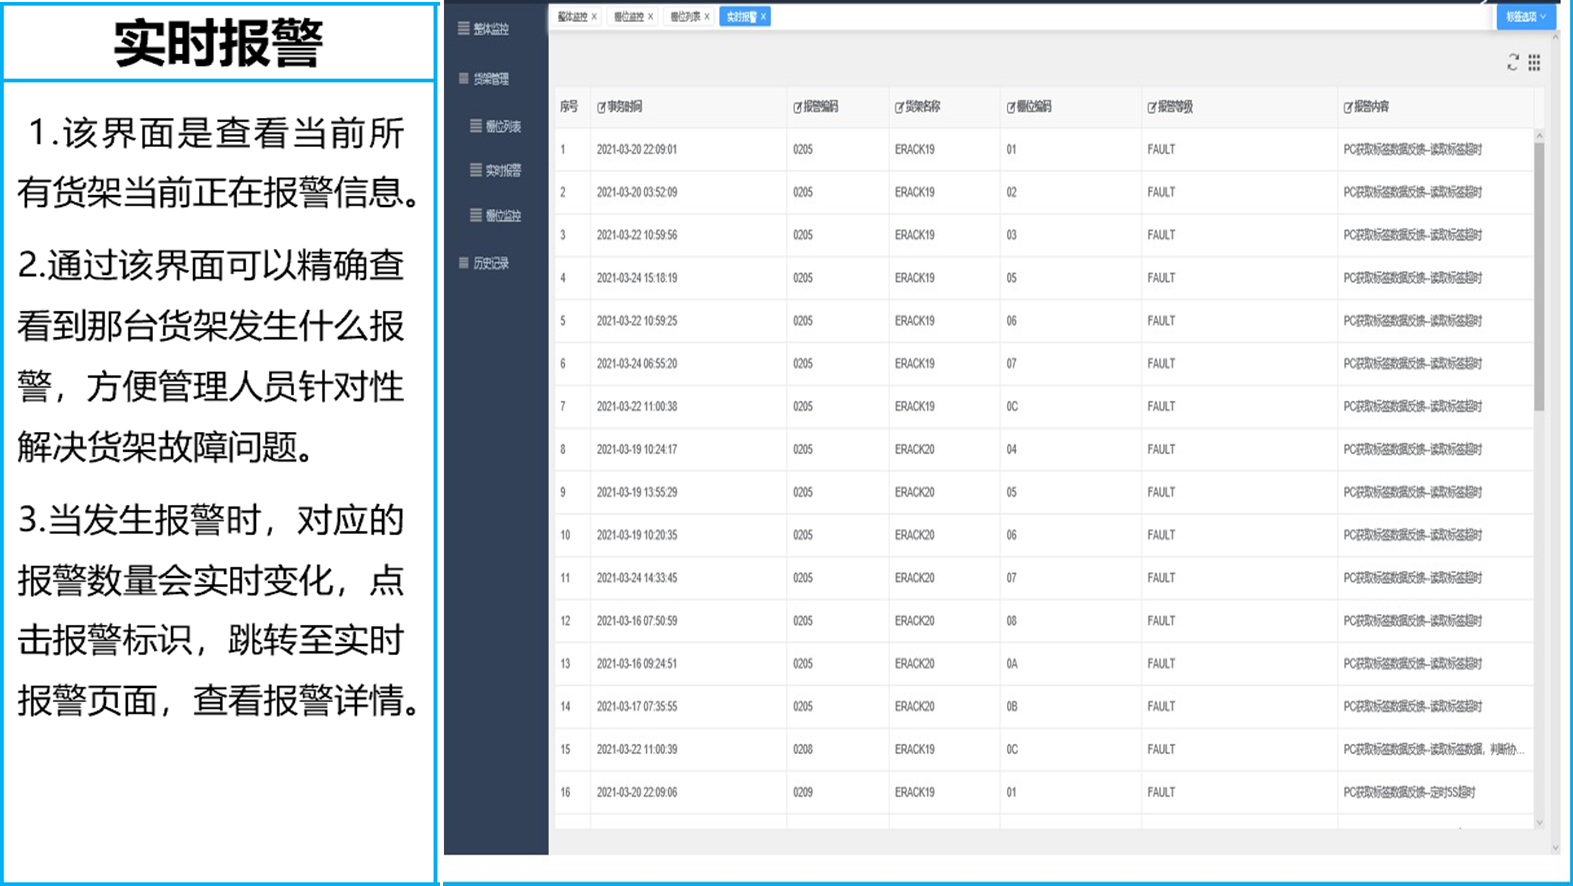
Task: Click the refresh icon above the table
Action: (1513, 62)
